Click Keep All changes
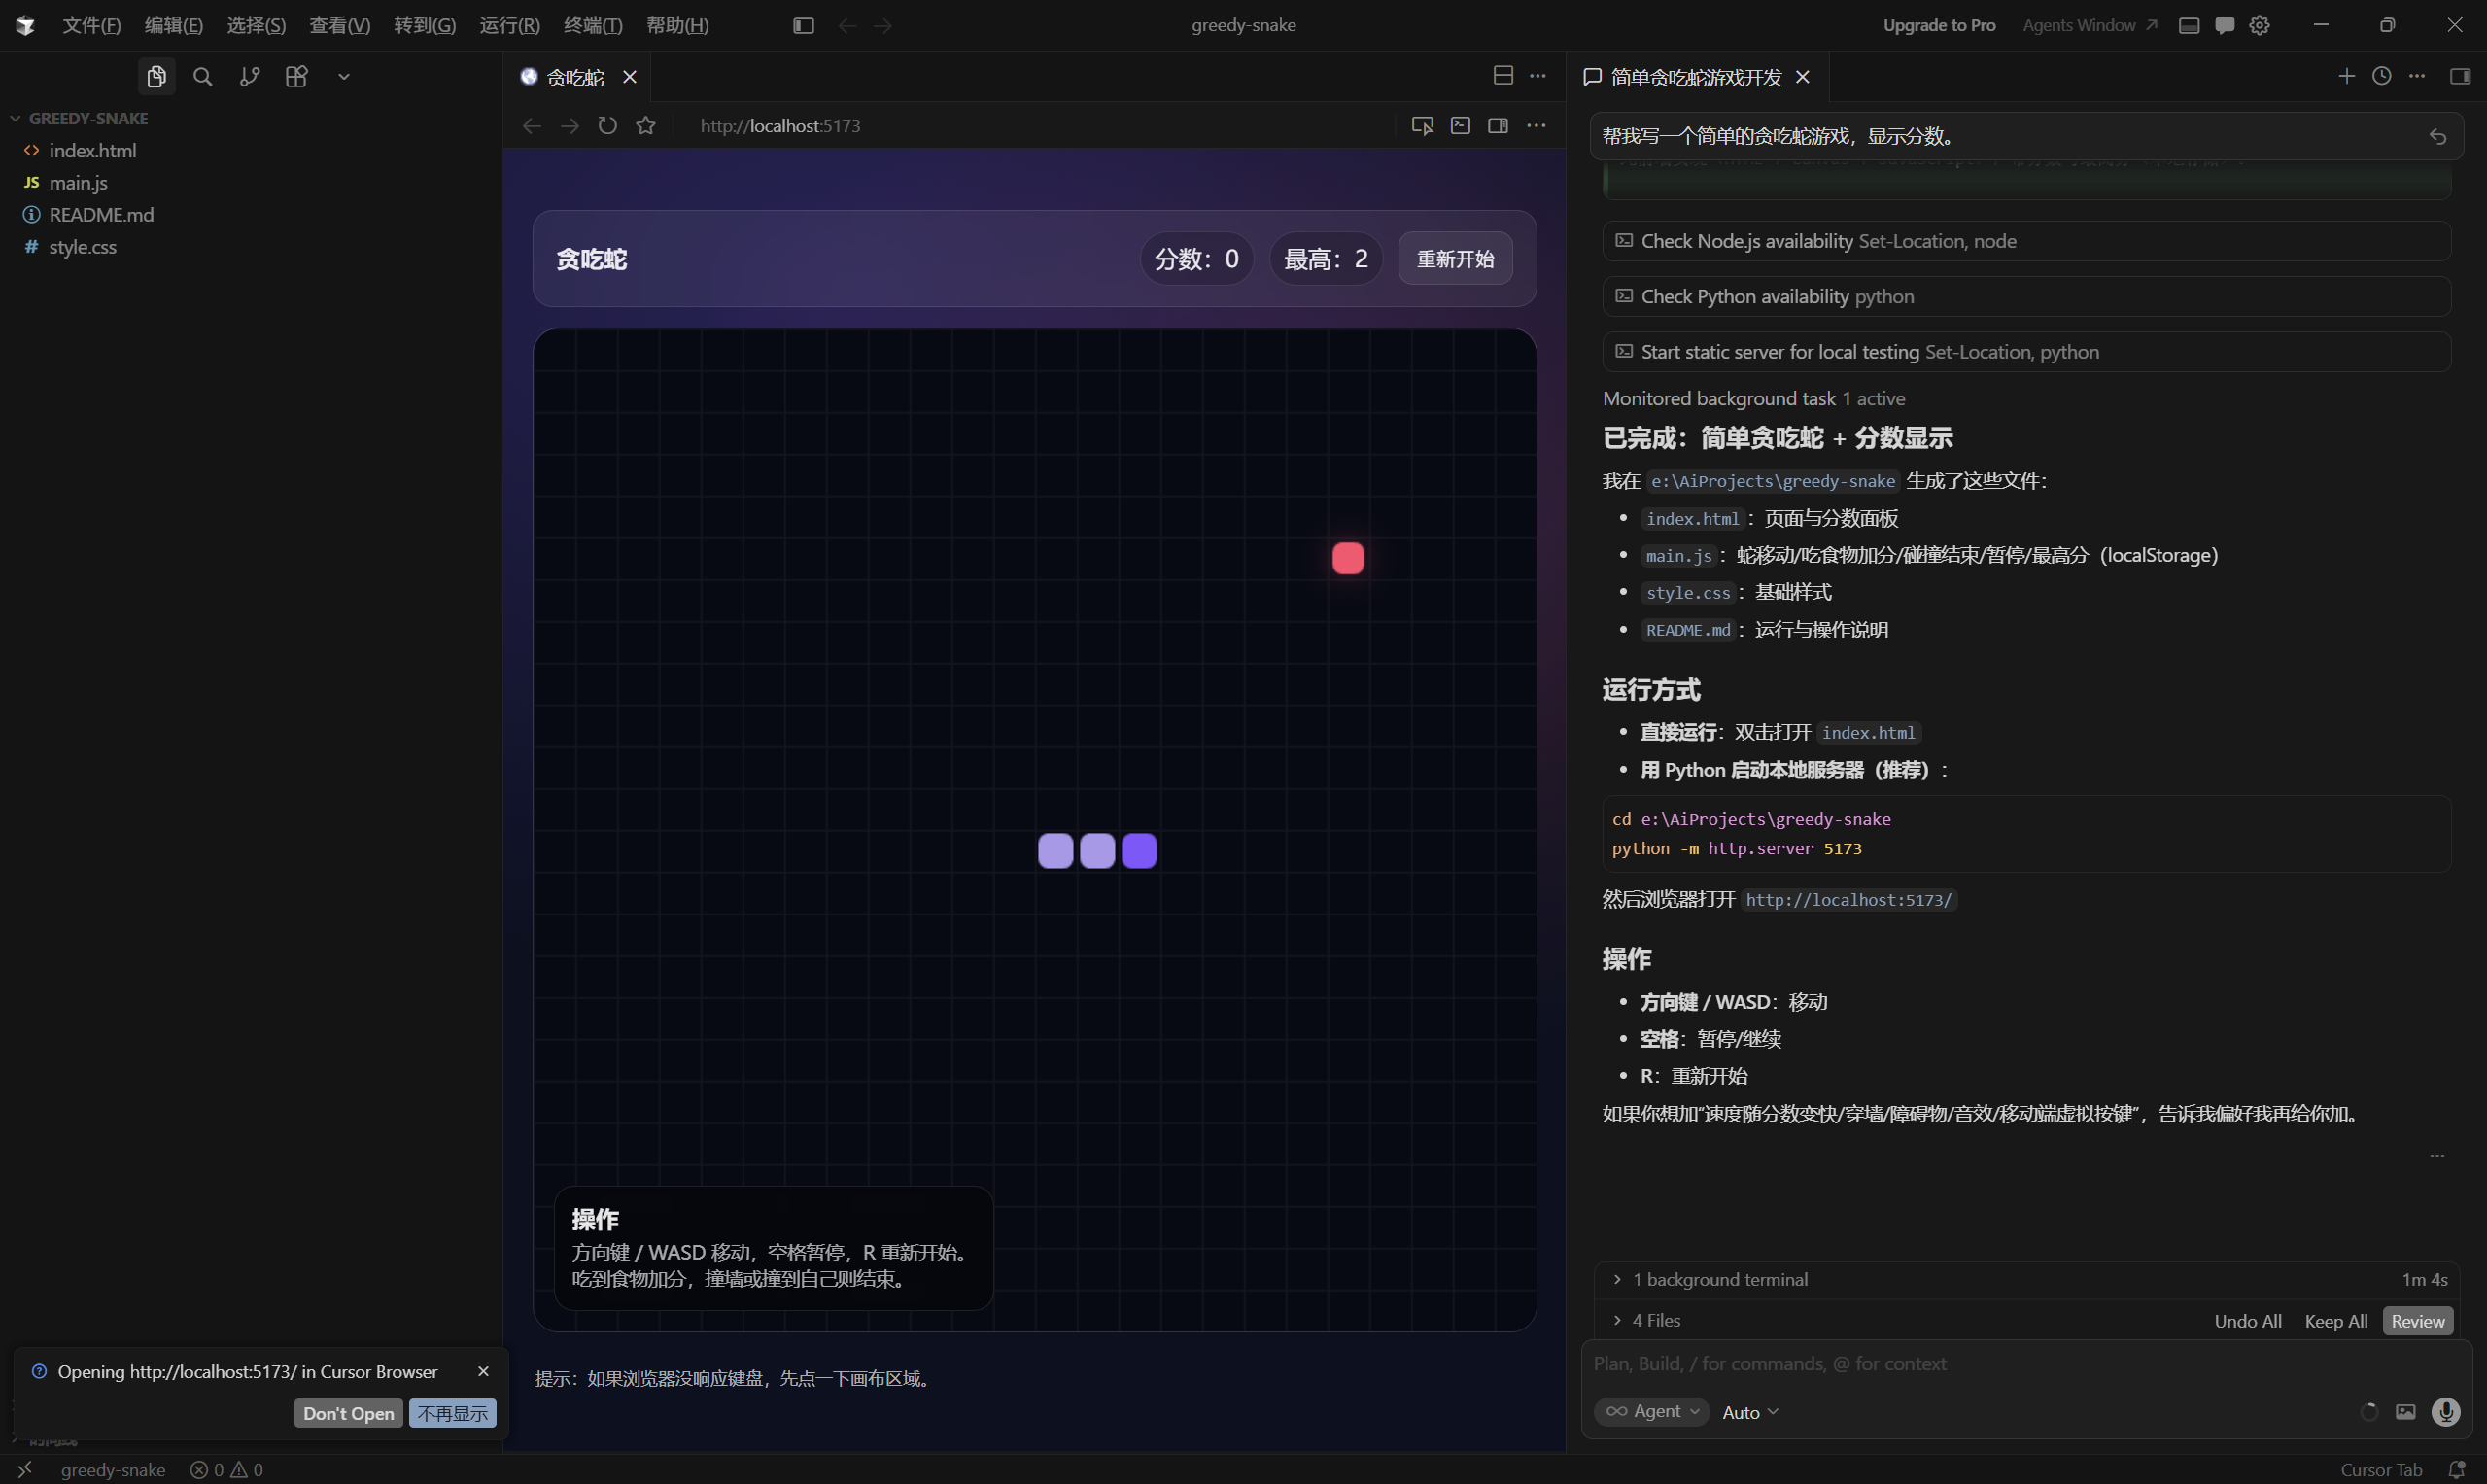 (2336, 1321)
